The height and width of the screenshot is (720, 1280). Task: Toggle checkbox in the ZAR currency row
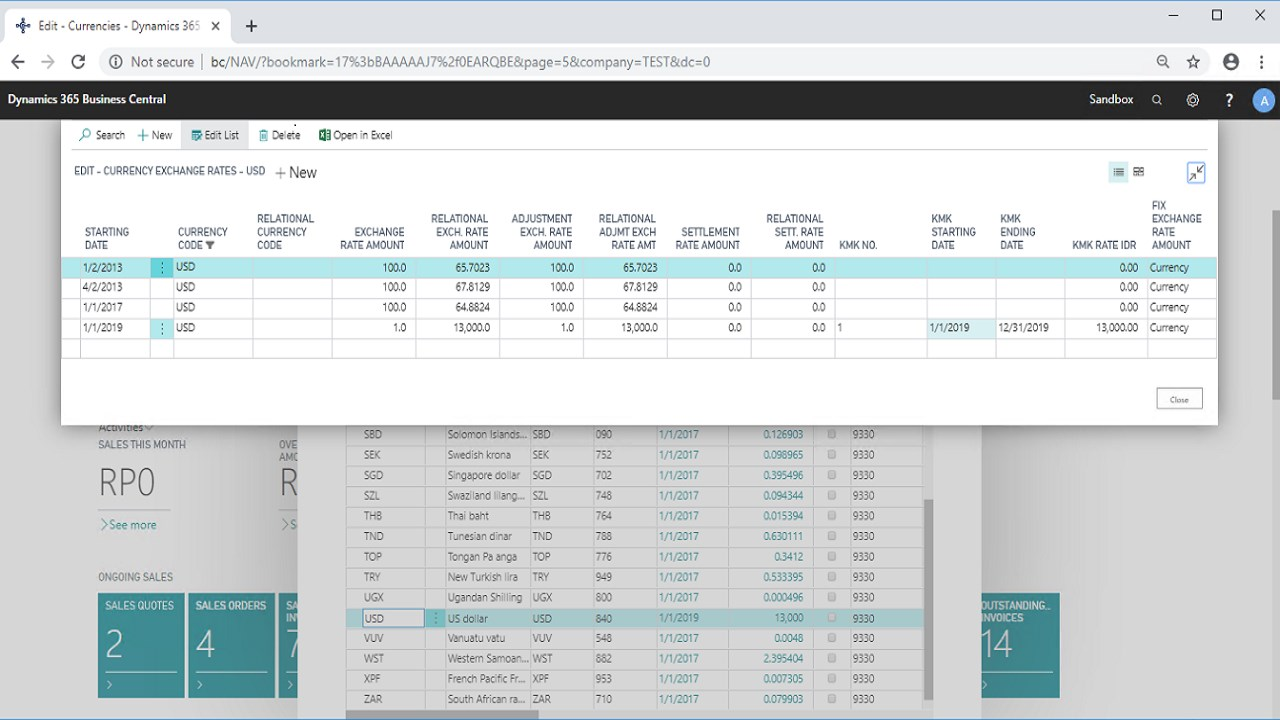coord(831,699)
